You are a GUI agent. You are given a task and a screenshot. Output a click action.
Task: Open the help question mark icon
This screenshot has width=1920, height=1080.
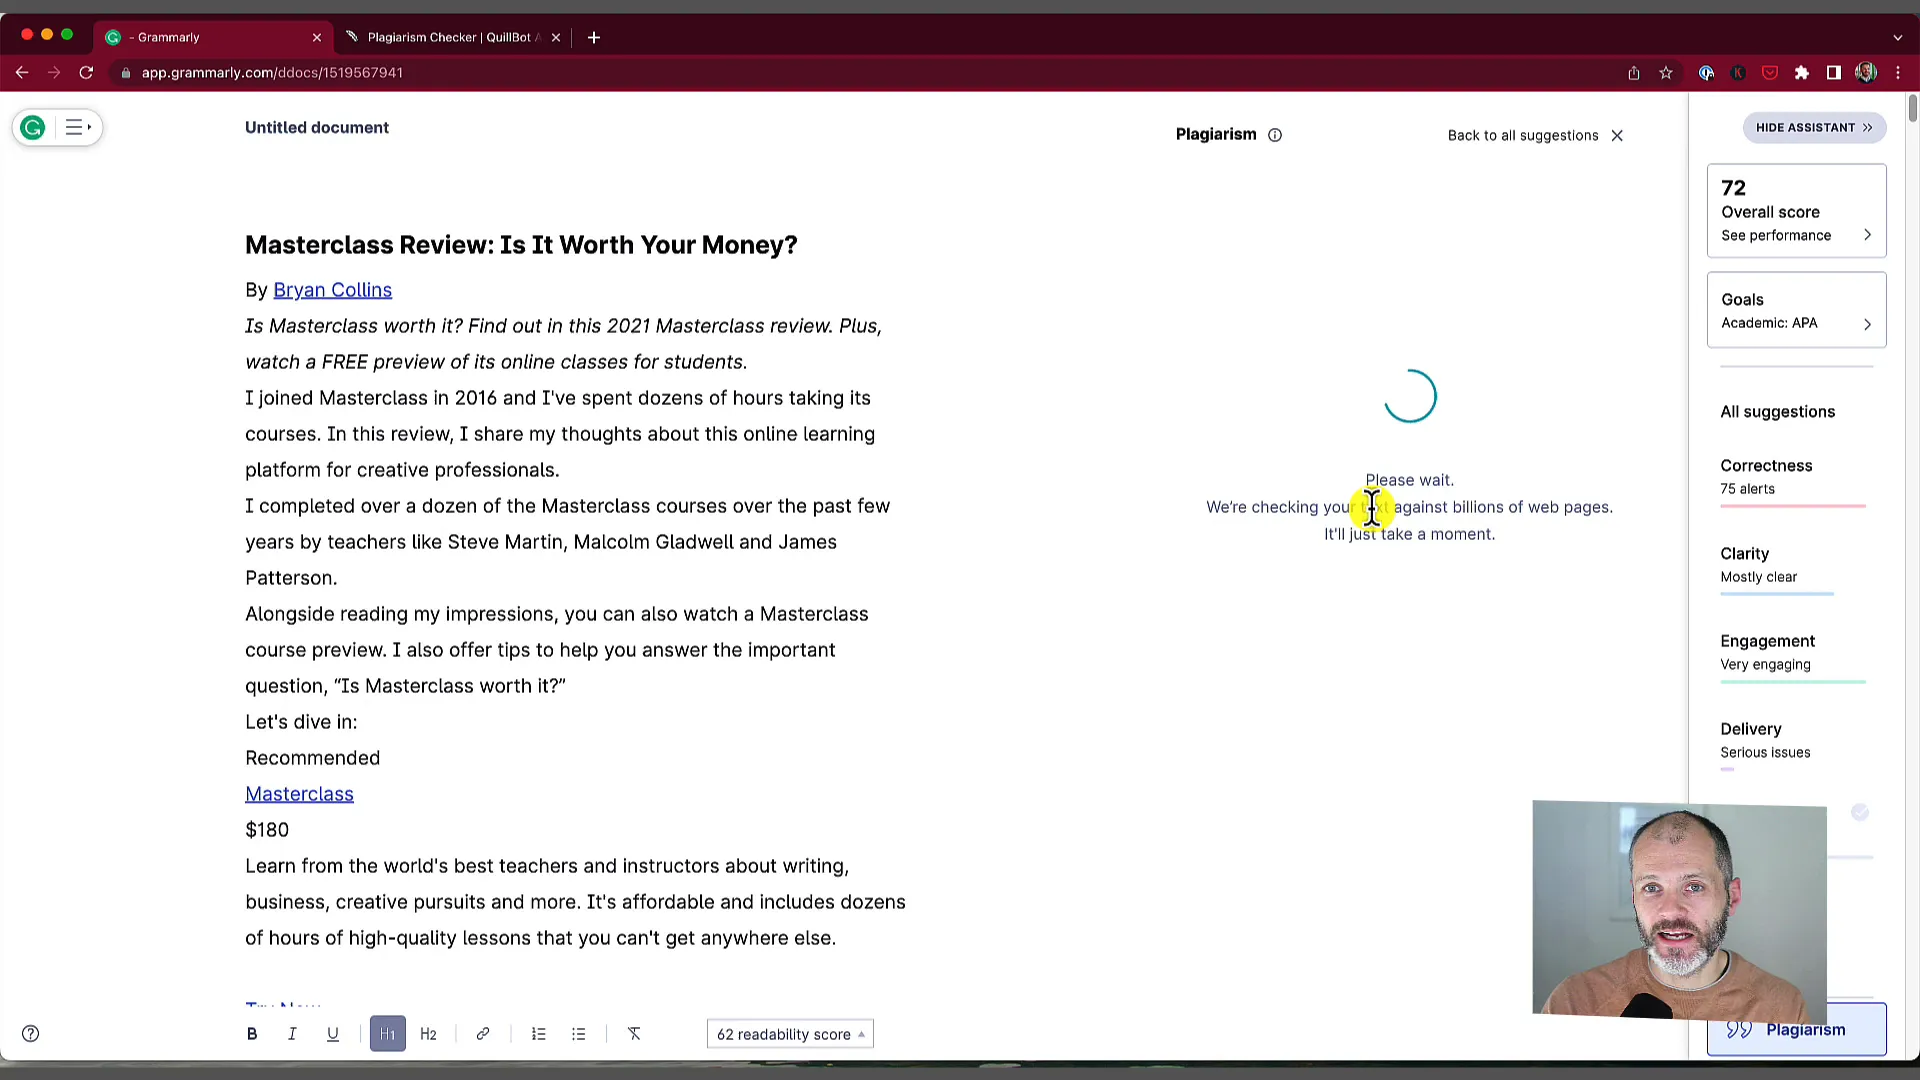point(31,1034)
